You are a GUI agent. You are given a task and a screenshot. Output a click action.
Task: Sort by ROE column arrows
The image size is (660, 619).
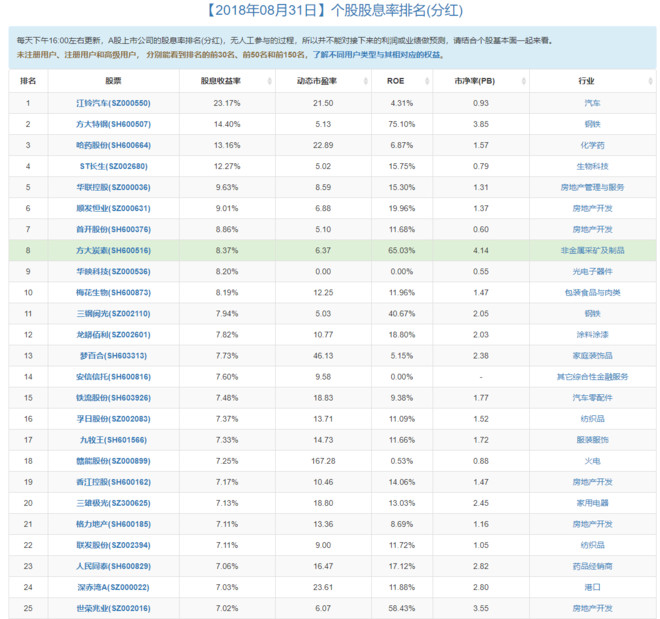click(427, 81)
